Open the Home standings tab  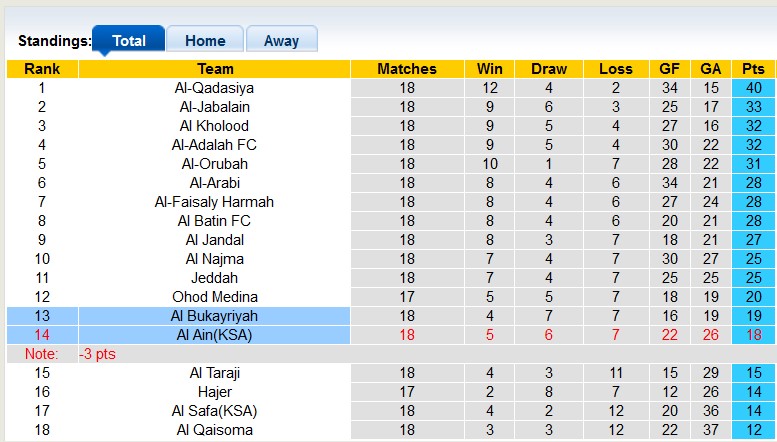[x=205, y=41]
